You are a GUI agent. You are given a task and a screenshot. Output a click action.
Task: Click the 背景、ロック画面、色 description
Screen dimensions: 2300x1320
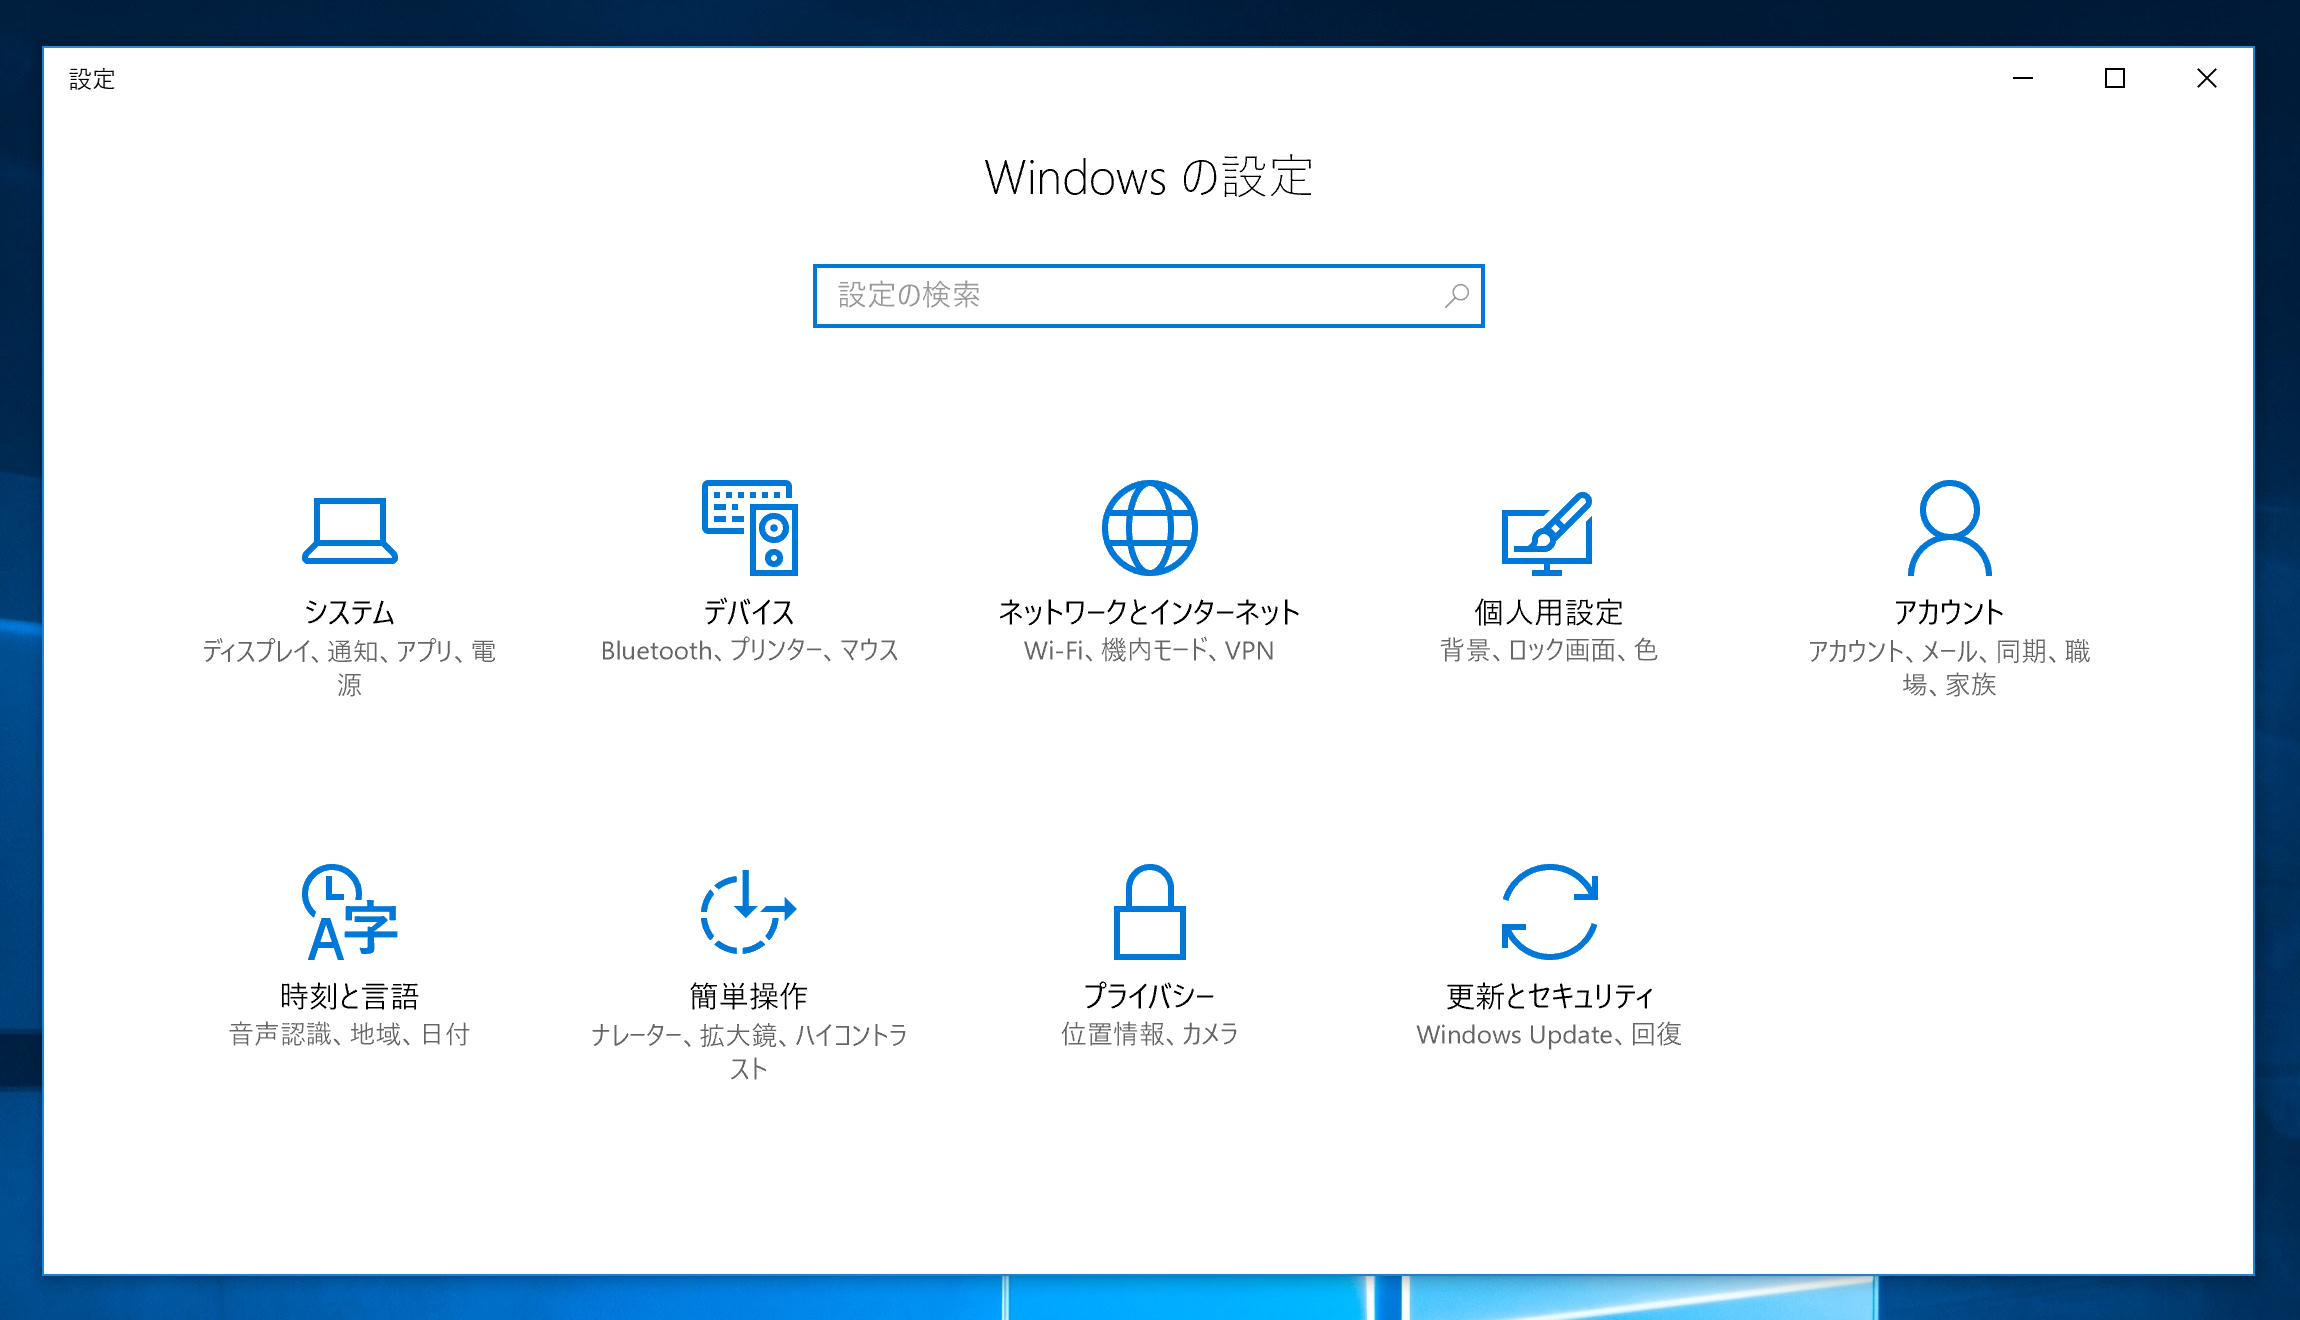coord(1549,651)
